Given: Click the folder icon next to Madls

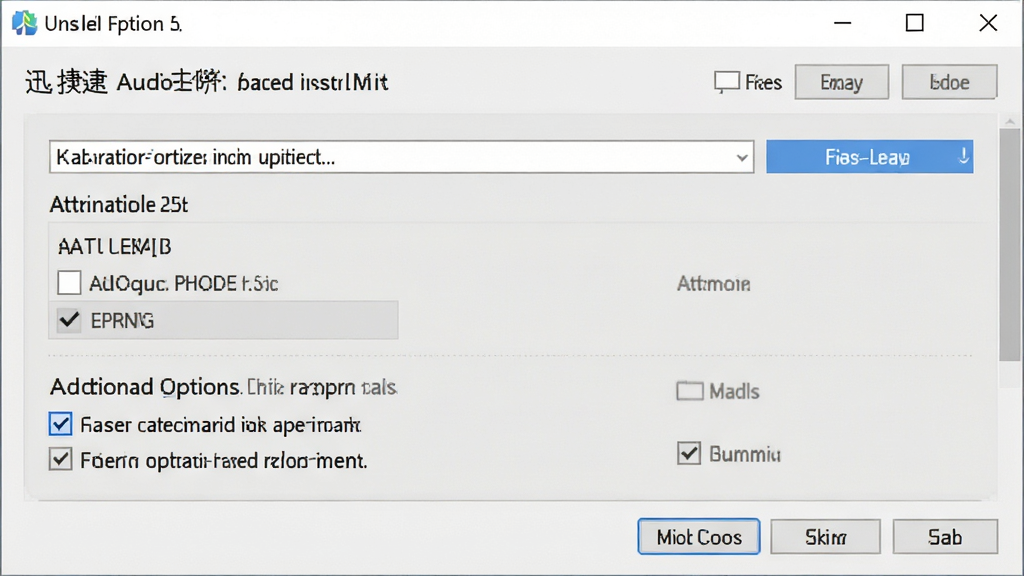Looking at the screenshot, I should coord(689,391).
